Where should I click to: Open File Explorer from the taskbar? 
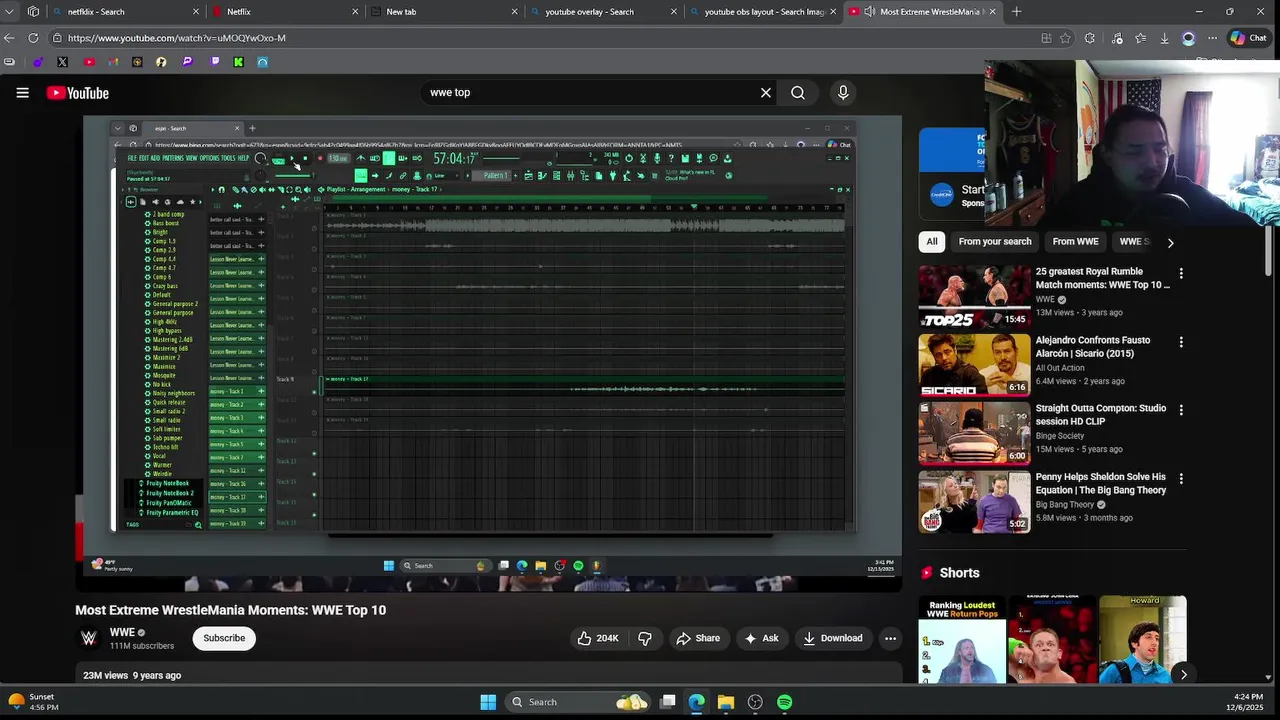[x=726, y=702]
